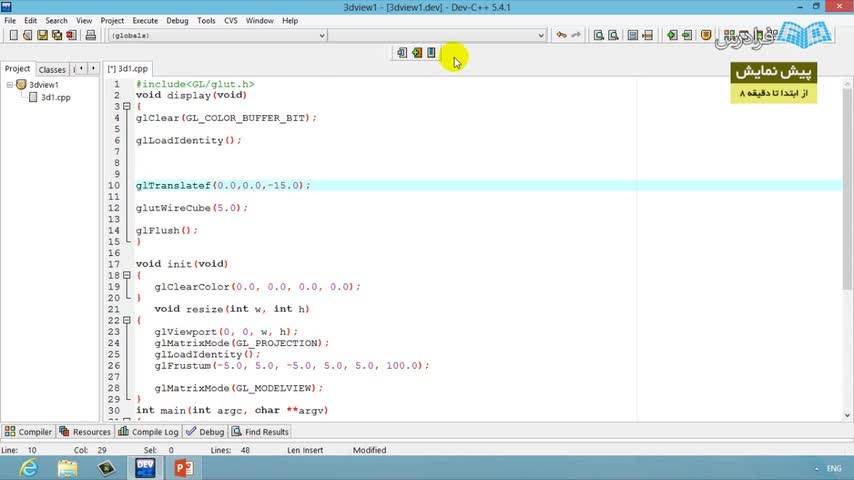Screen dimensions: 854x480
Task: Open the Window menu
Action: tap(259, 21)
